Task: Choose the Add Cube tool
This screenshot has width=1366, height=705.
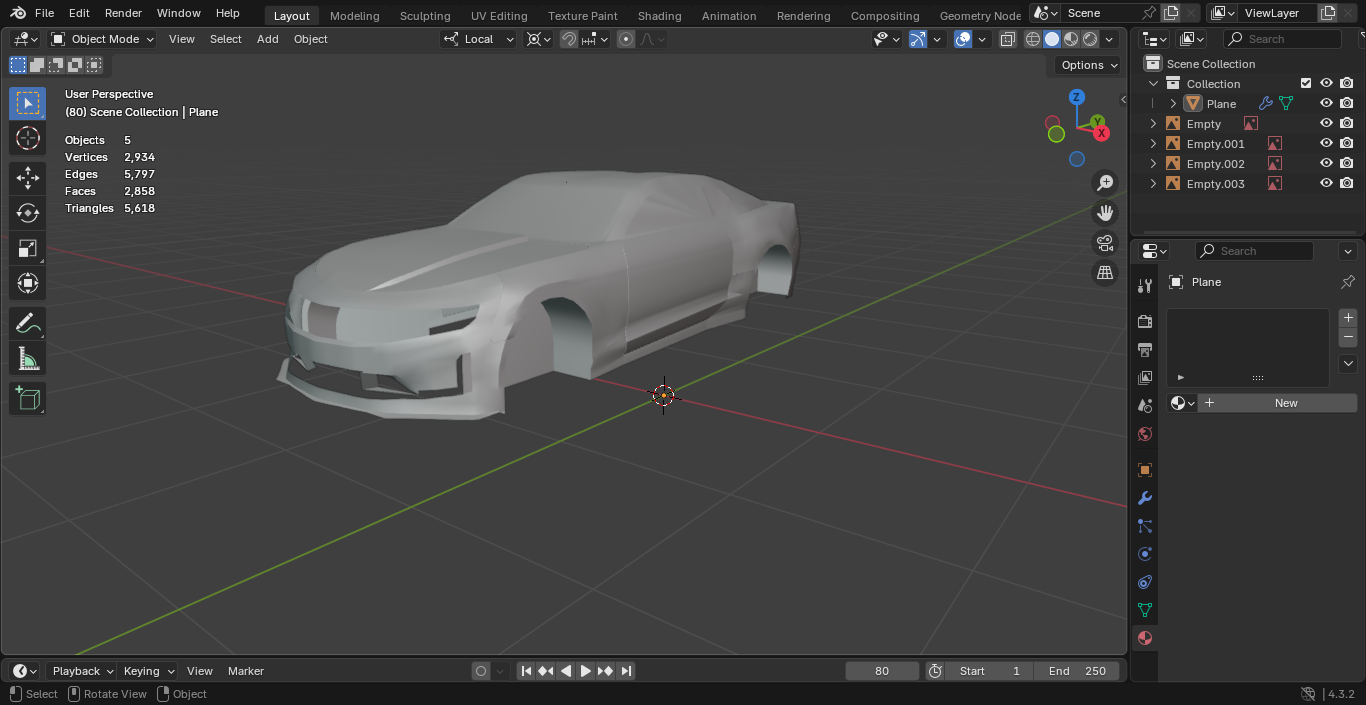Action: point(28,399)
